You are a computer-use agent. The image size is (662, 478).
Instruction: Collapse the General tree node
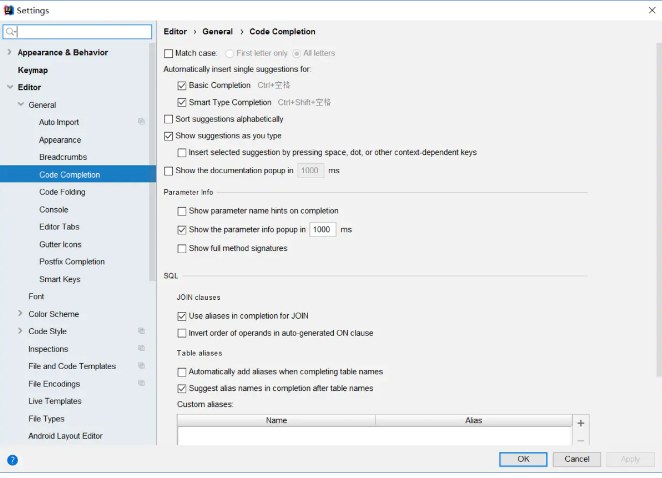(21, 104)
